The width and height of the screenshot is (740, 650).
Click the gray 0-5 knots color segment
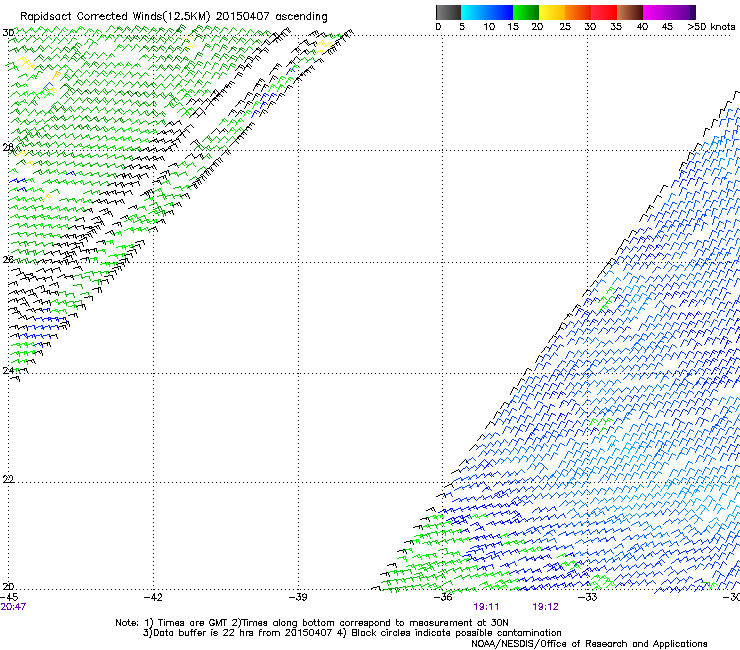(448, 13)
